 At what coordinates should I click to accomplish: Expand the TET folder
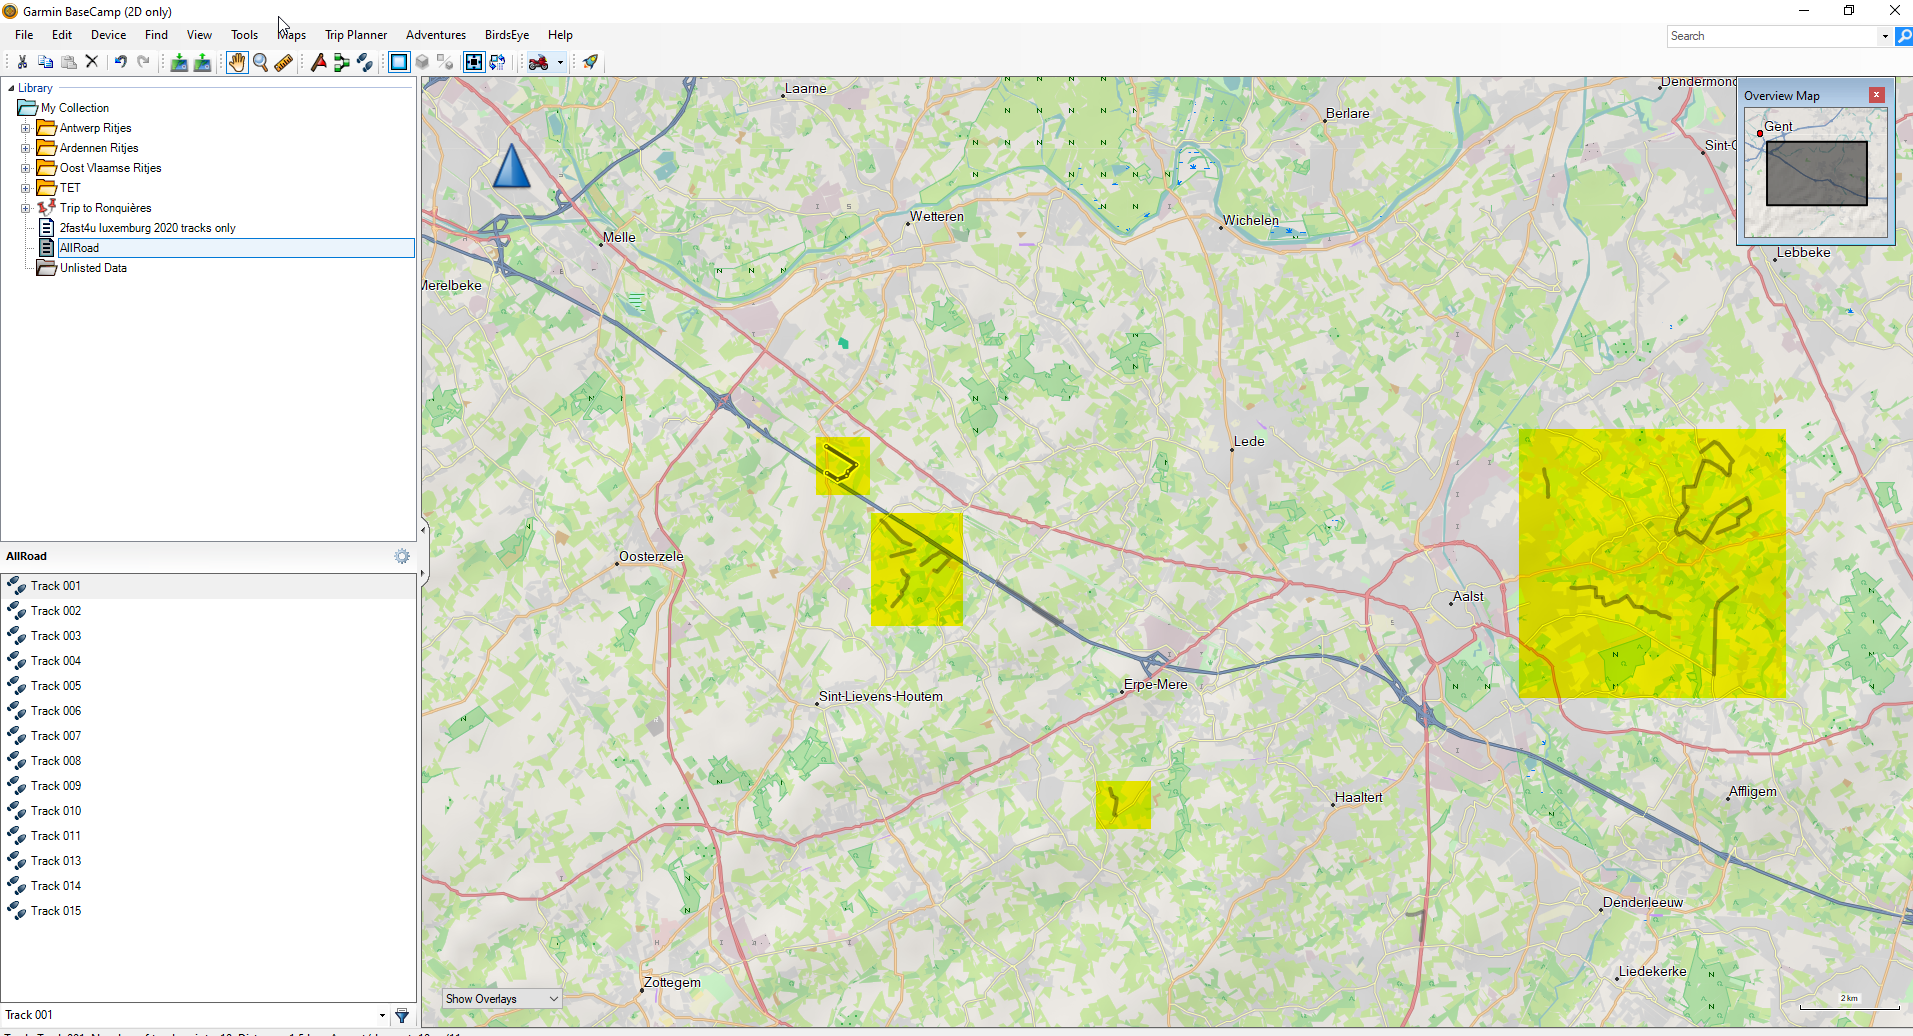[26, 188]
